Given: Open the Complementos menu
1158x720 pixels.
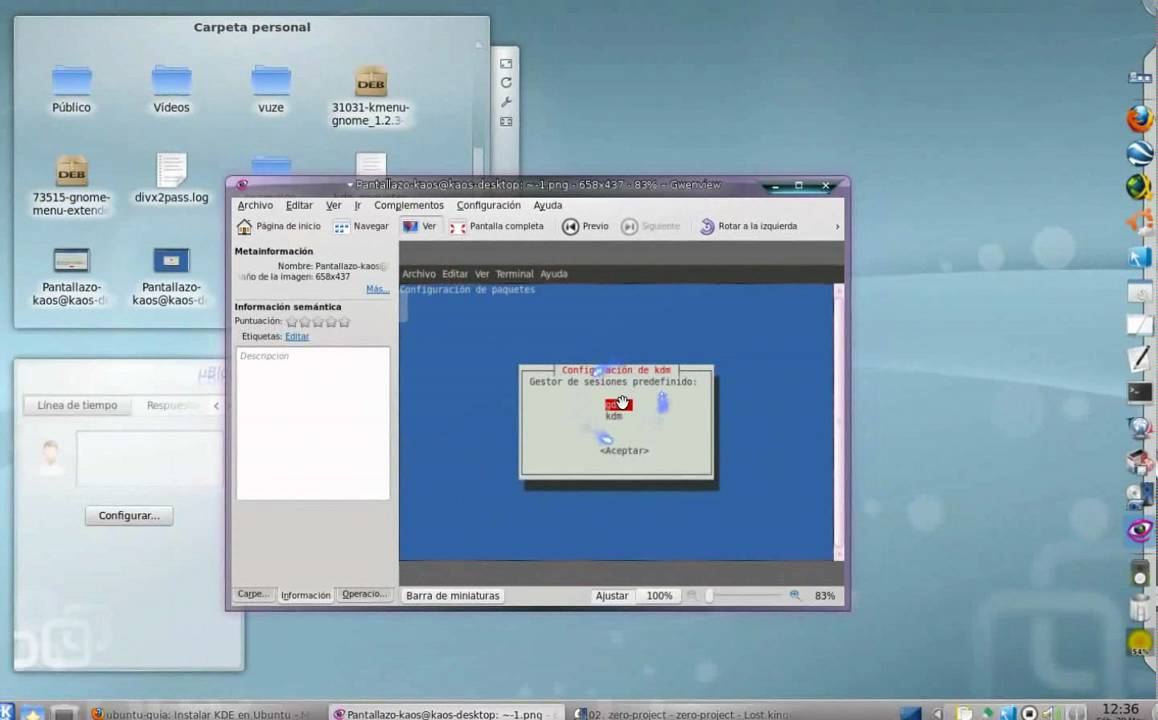Looking at the screenshot, I should (x=408, y=205).
